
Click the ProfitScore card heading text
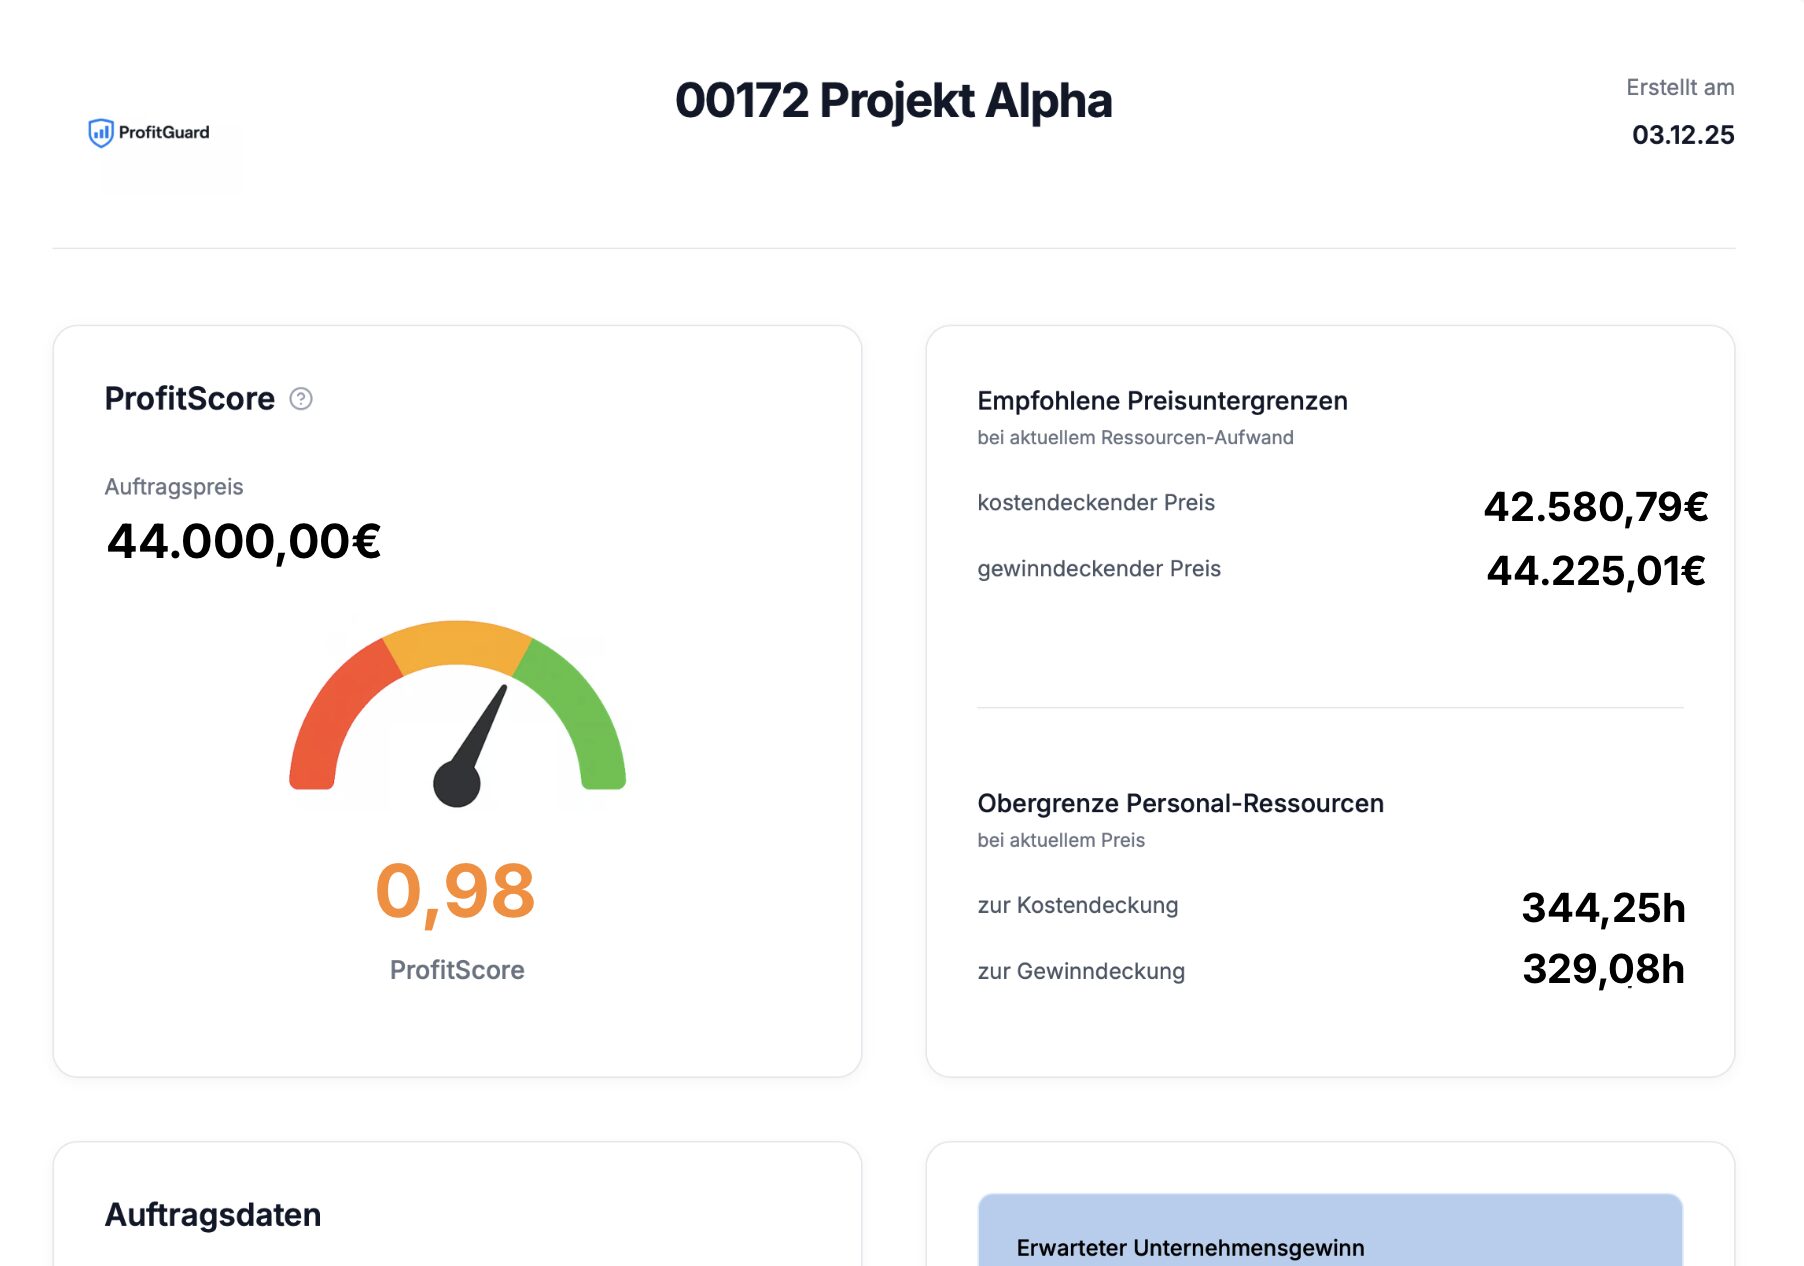190,399
